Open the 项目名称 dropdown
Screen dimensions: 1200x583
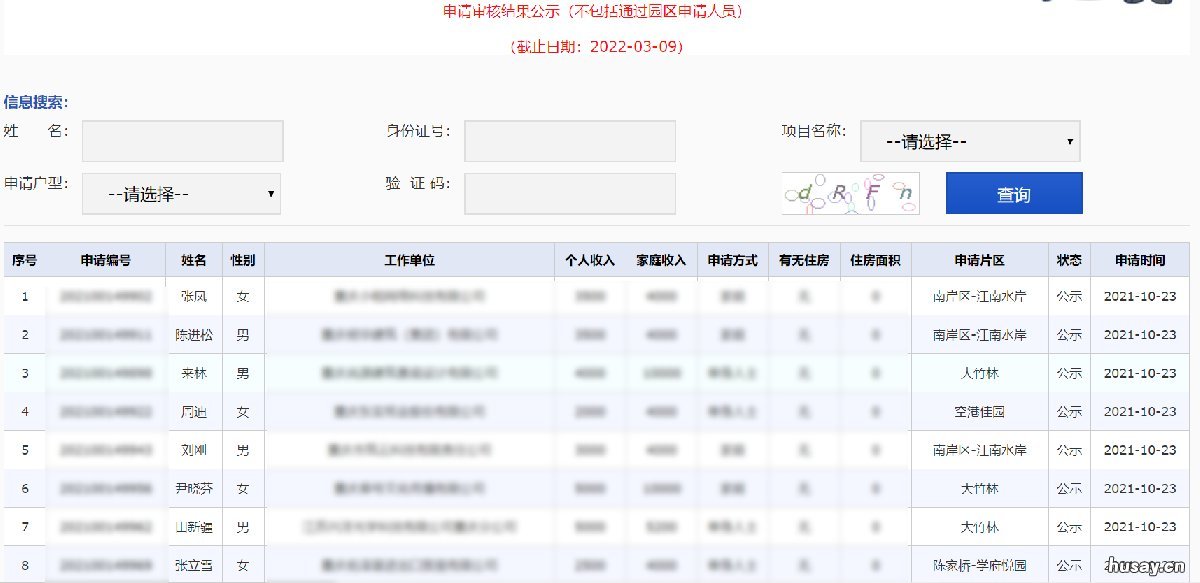coord(970,140)
